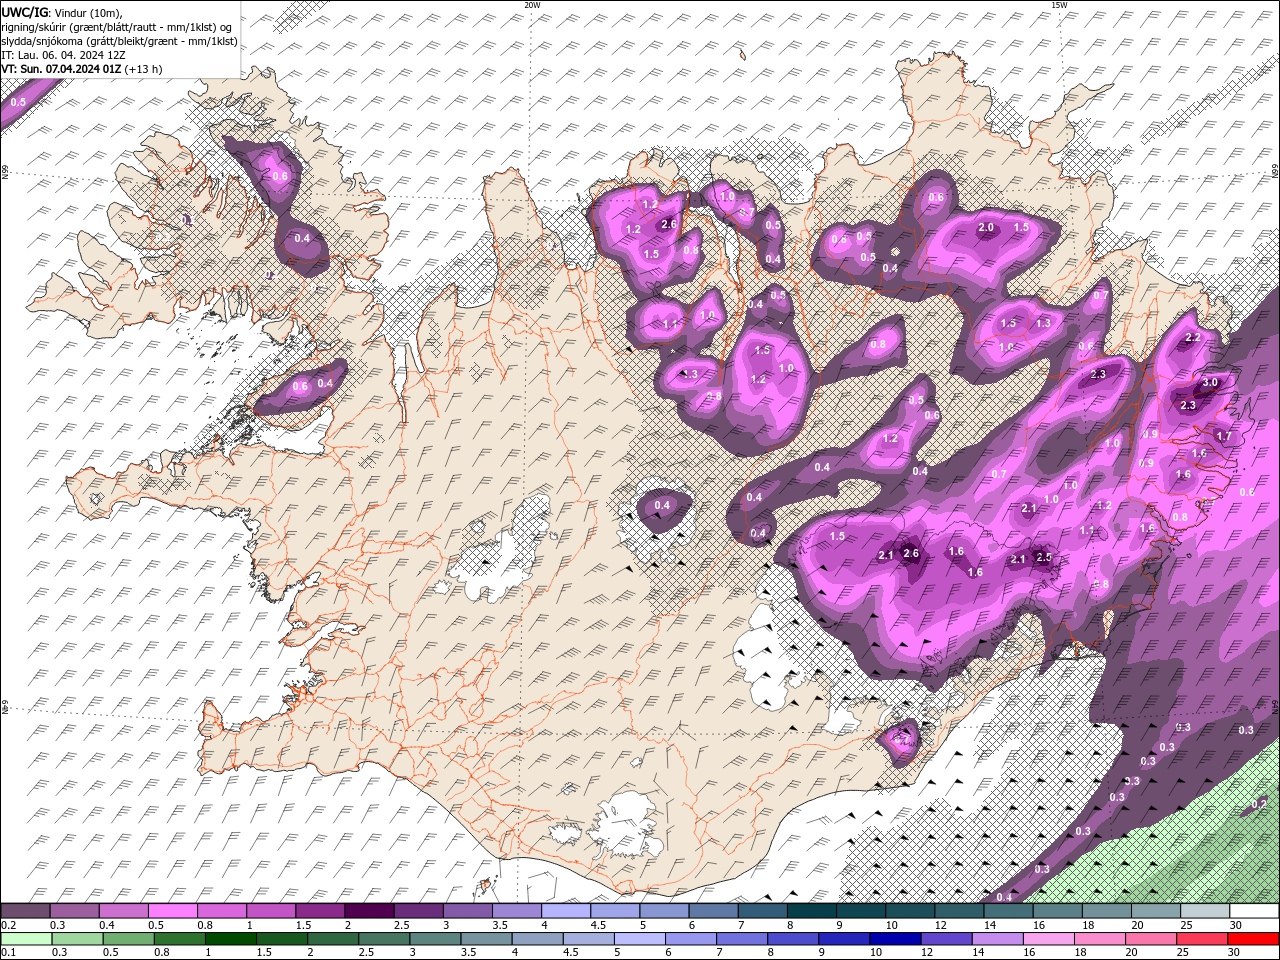This screenshot has height=960, width=1280.
Task: Select lavender rain swatch between 5 and 6
Action: coord(639,939)
